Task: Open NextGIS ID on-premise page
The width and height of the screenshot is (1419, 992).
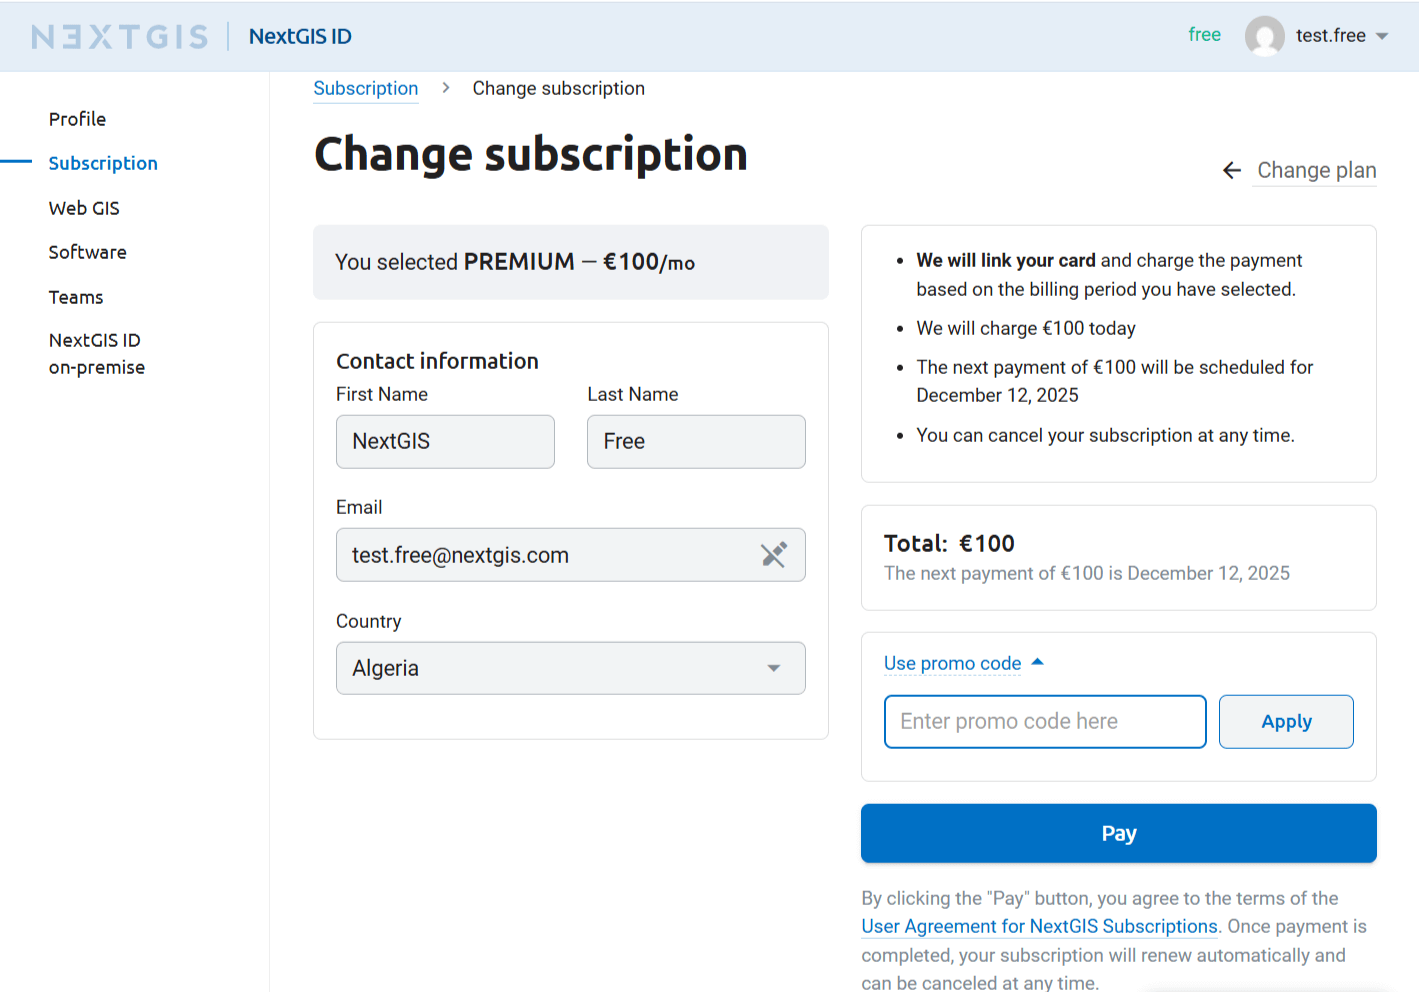Action: (x=96, y=354)
